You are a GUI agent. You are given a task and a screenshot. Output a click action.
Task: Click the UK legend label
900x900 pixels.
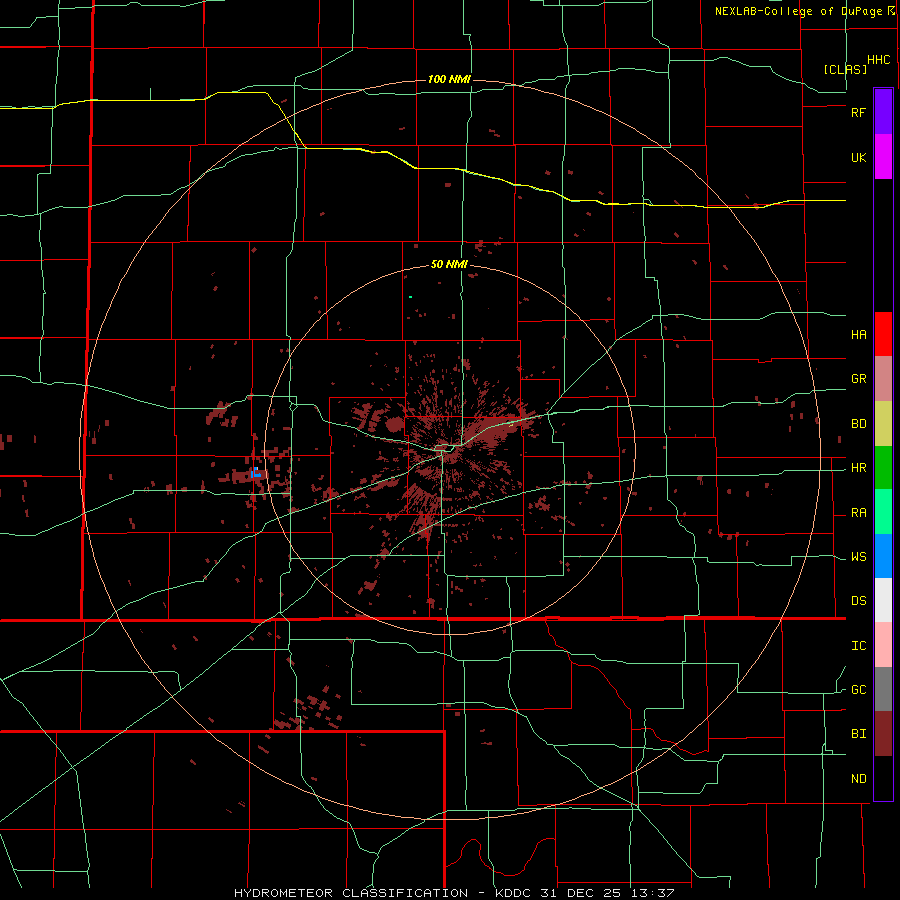858,157
